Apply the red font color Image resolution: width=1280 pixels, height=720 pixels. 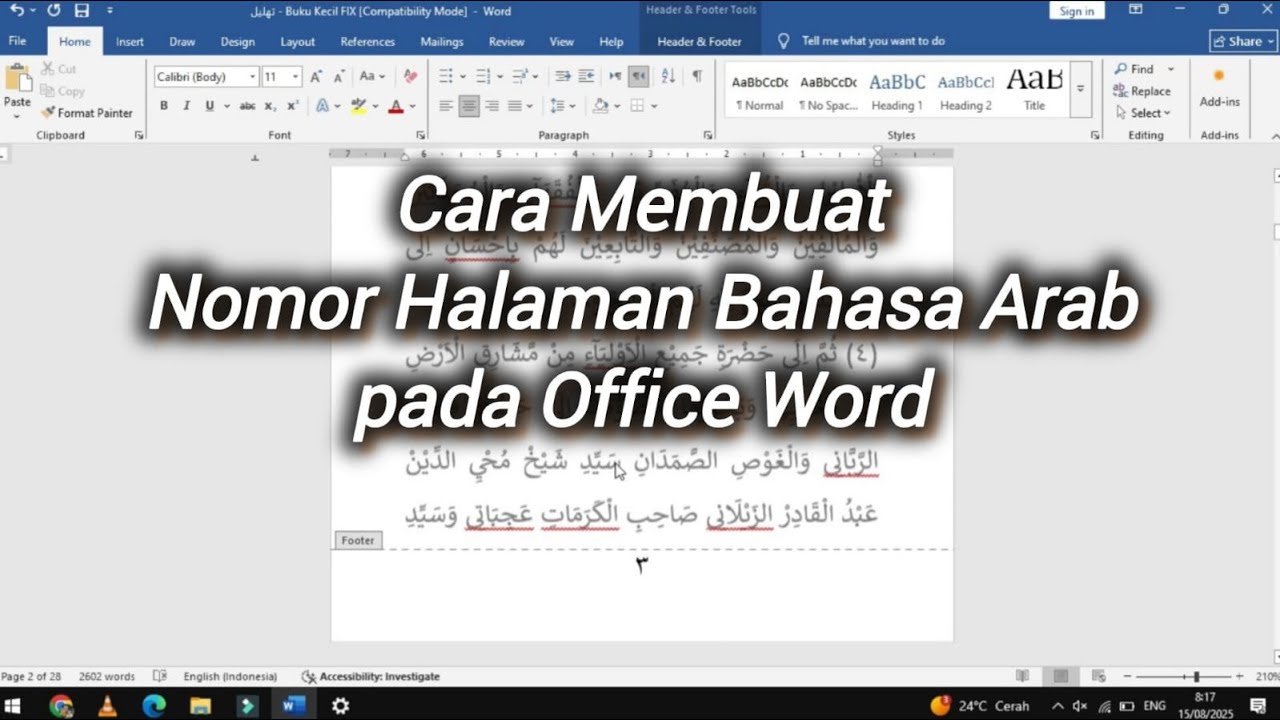click(396, 106)
